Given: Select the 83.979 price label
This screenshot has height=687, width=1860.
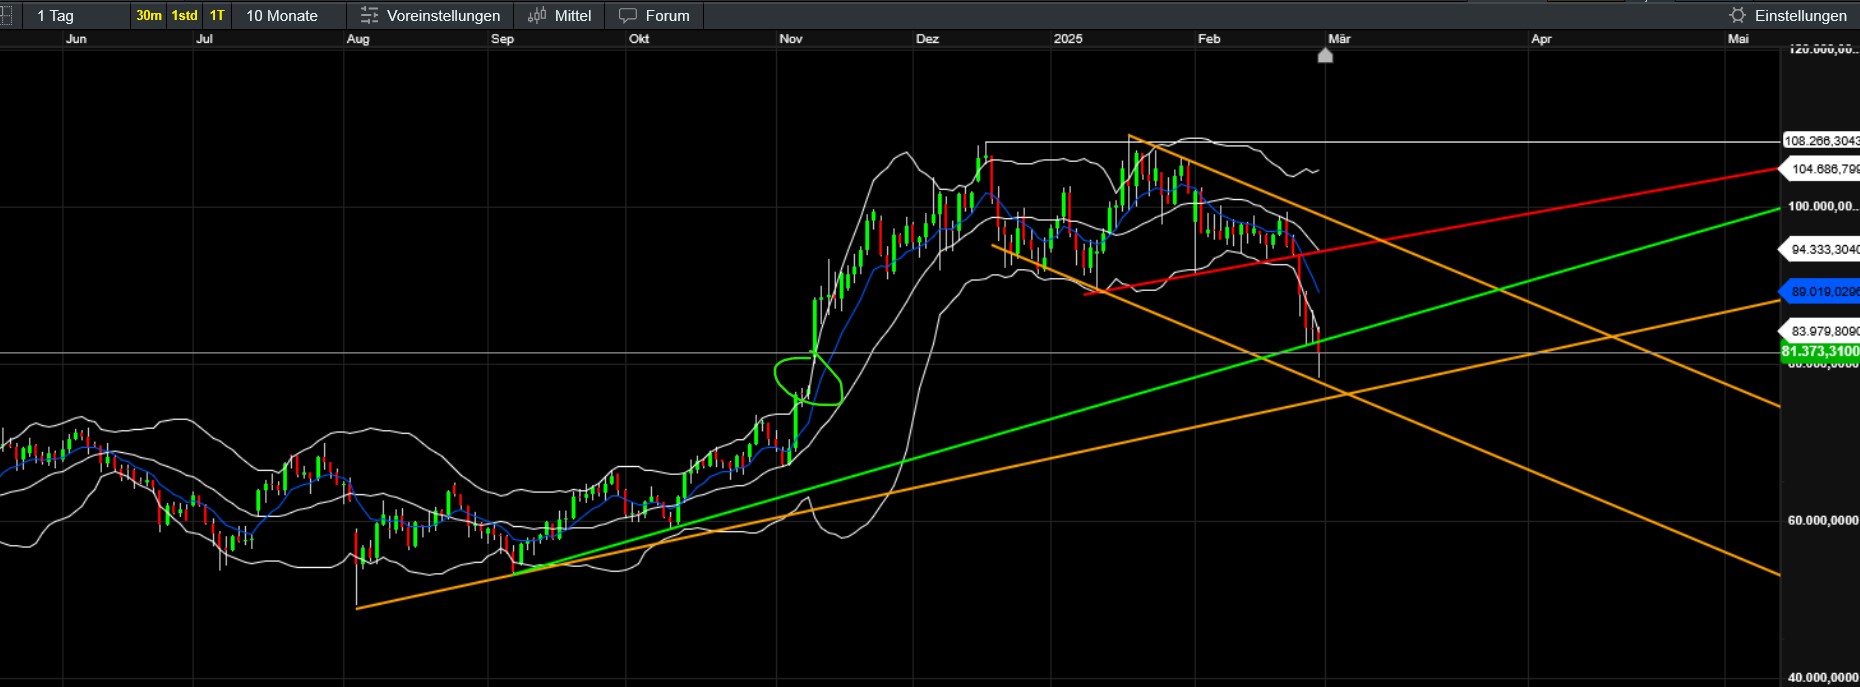Looking at the screenshot, I should tap(1821, 331).
